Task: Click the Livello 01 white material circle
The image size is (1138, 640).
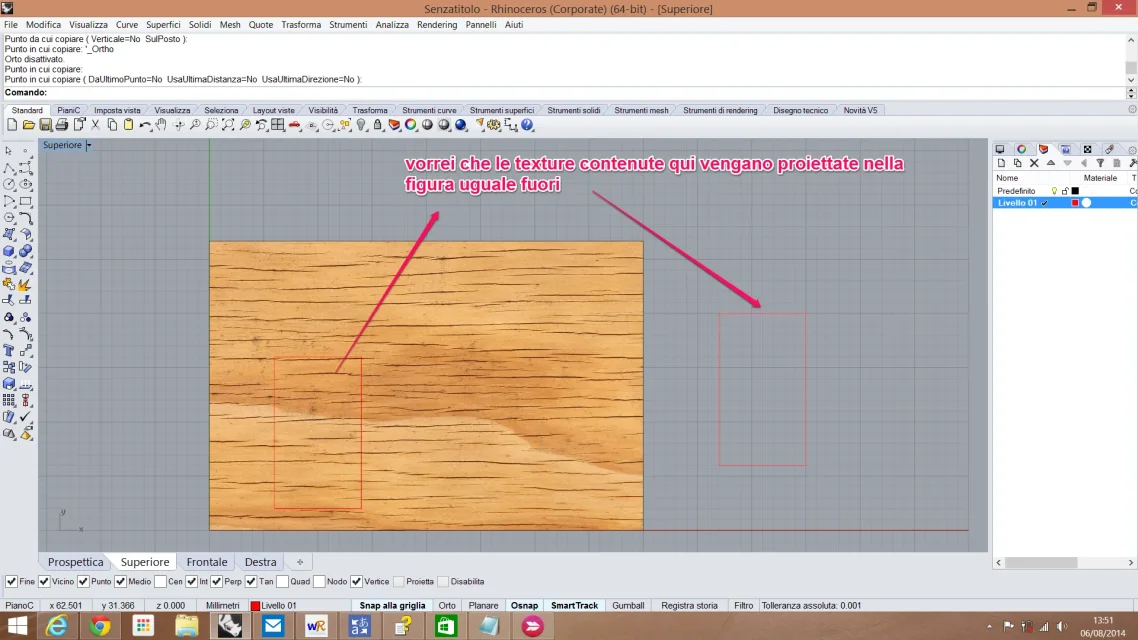Action: pyautogui.click(x=1086, y=203)
